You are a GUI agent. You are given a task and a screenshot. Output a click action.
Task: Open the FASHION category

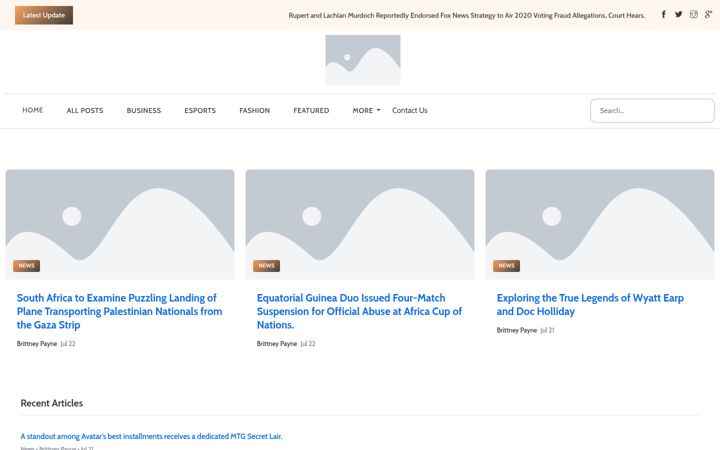254,110
